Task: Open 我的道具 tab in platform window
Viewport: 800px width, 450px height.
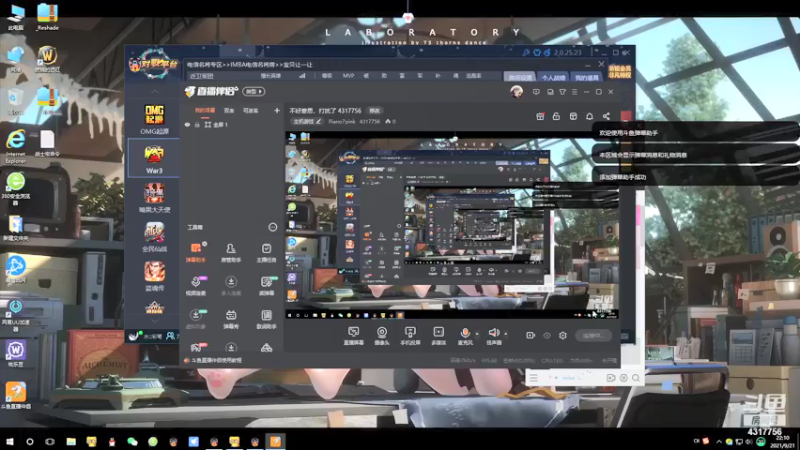Action: tap(586, 78)
